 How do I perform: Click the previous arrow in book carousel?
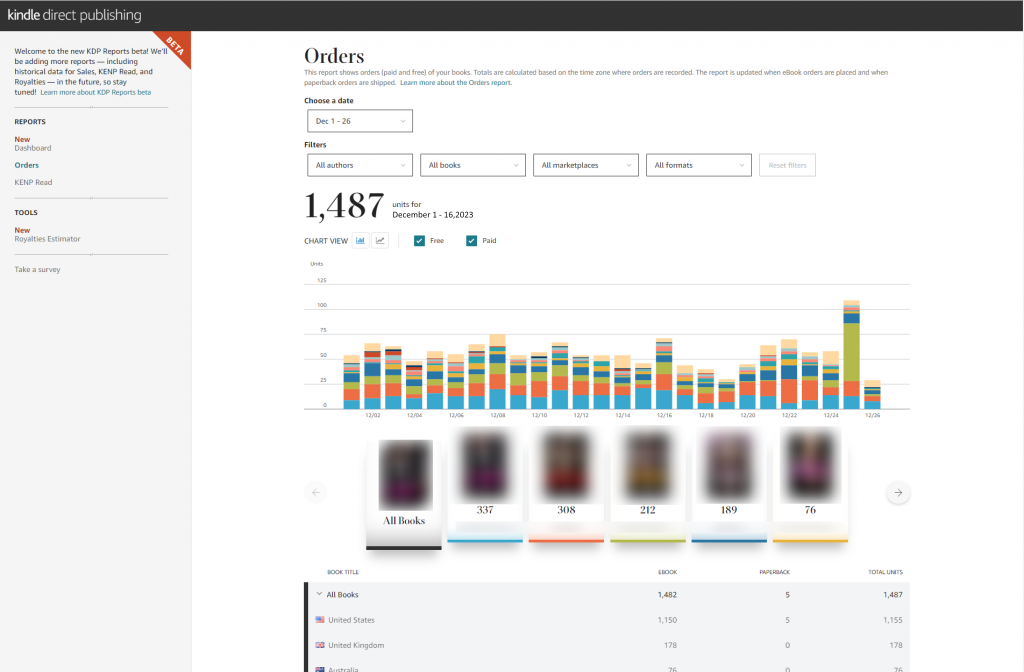[x=316, y=492]
